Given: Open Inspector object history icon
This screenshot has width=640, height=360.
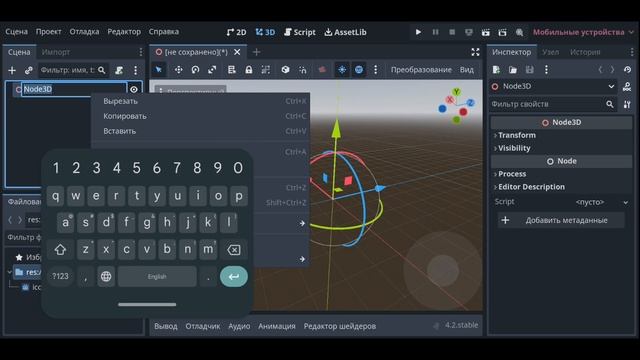Looking at the screenshot, I should tap(627, 70).
